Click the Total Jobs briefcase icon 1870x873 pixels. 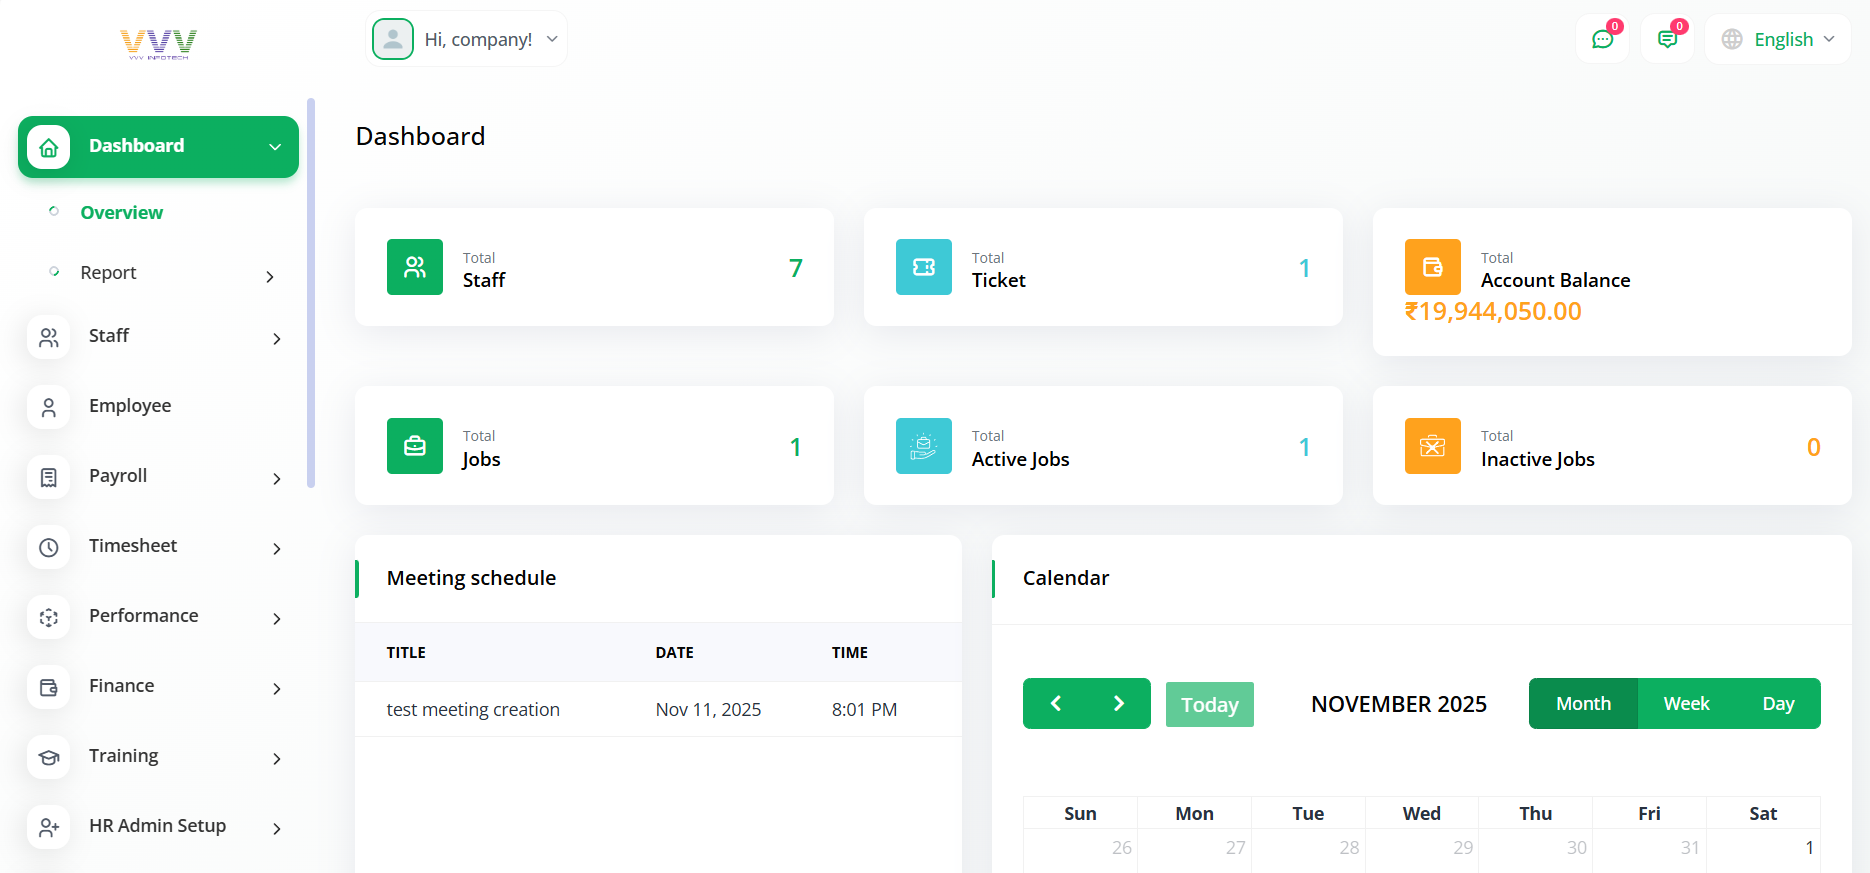(415, 446)
